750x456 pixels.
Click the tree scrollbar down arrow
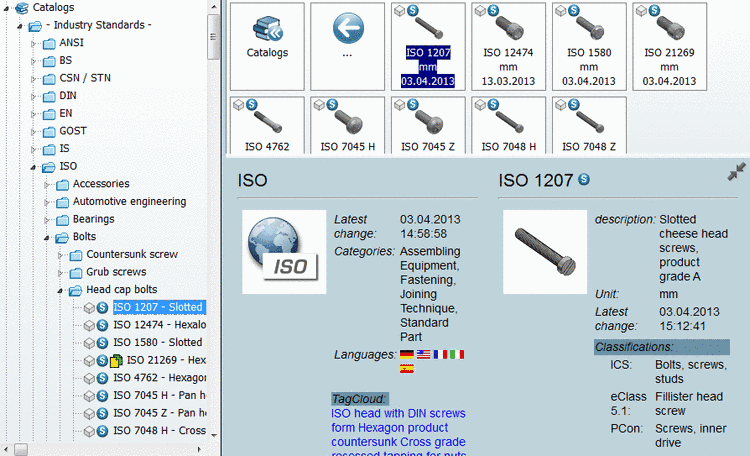pos(214,435)
